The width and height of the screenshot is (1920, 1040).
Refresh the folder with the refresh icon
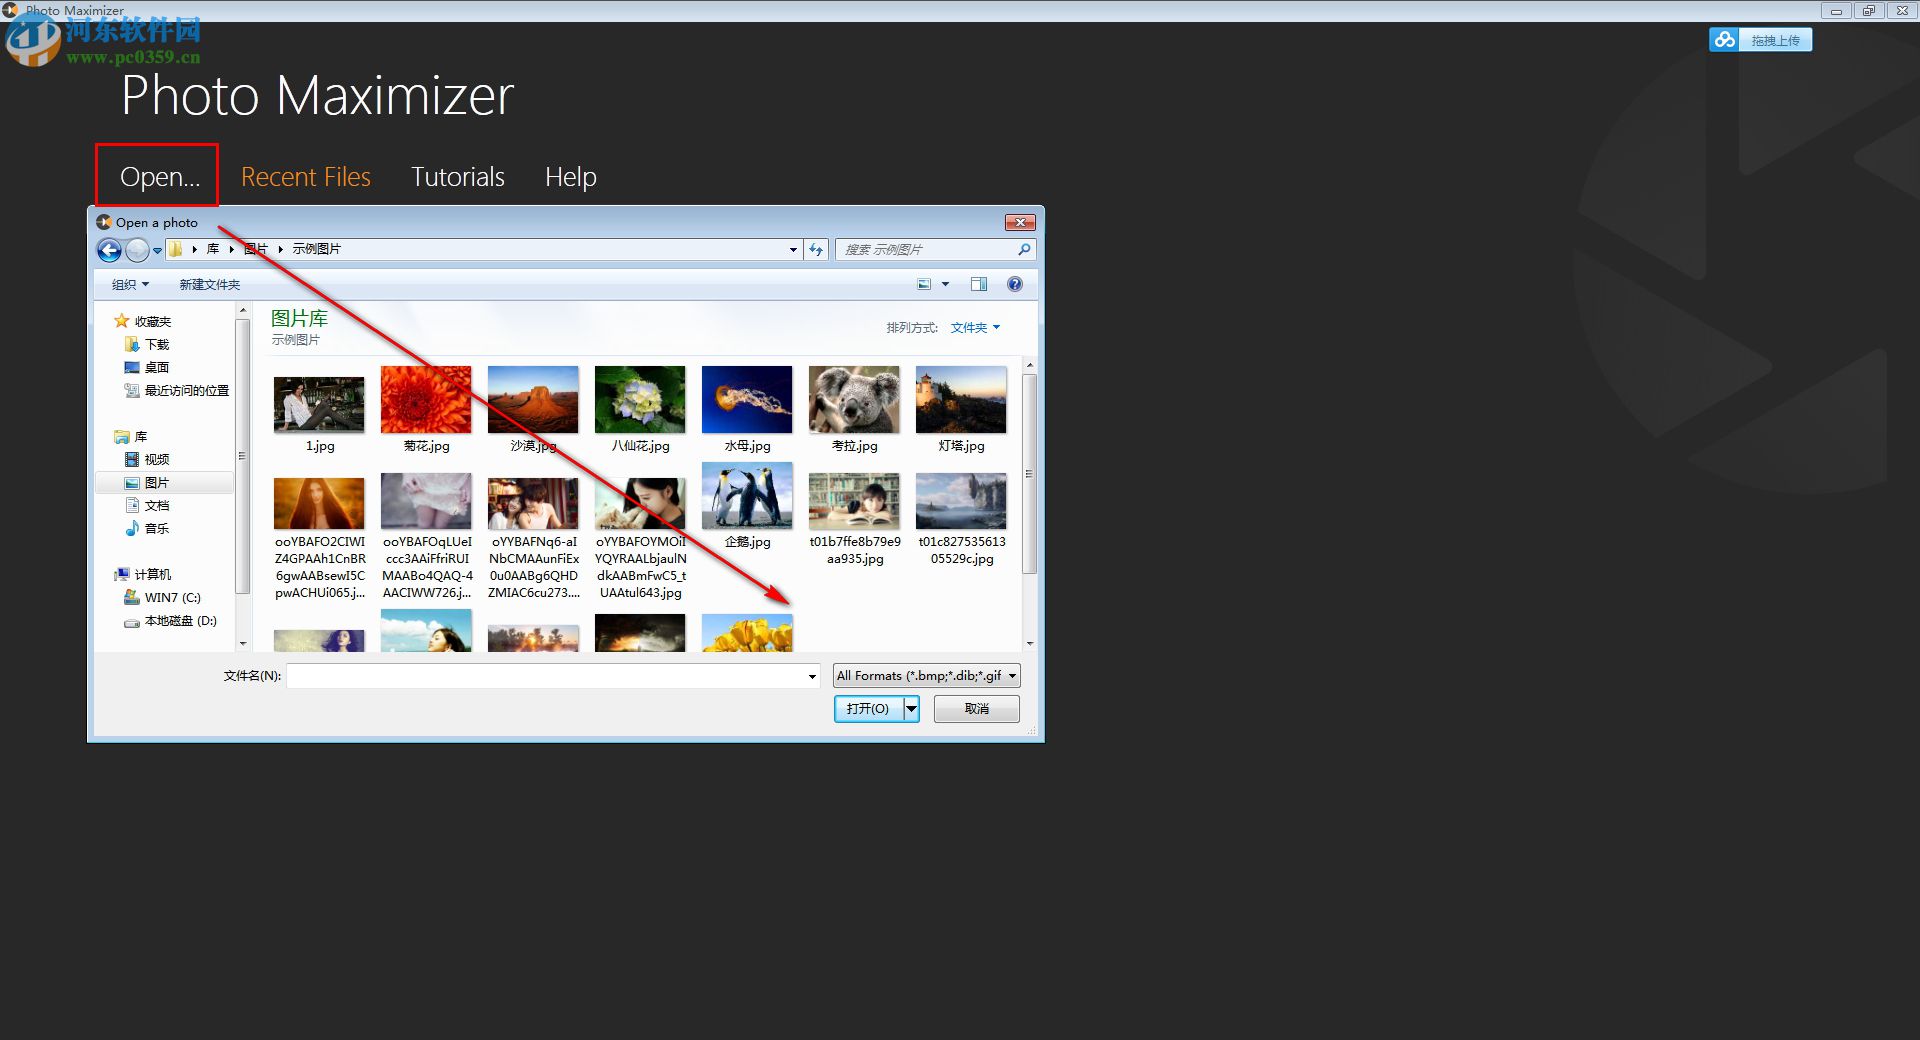[x=816, y=250]
